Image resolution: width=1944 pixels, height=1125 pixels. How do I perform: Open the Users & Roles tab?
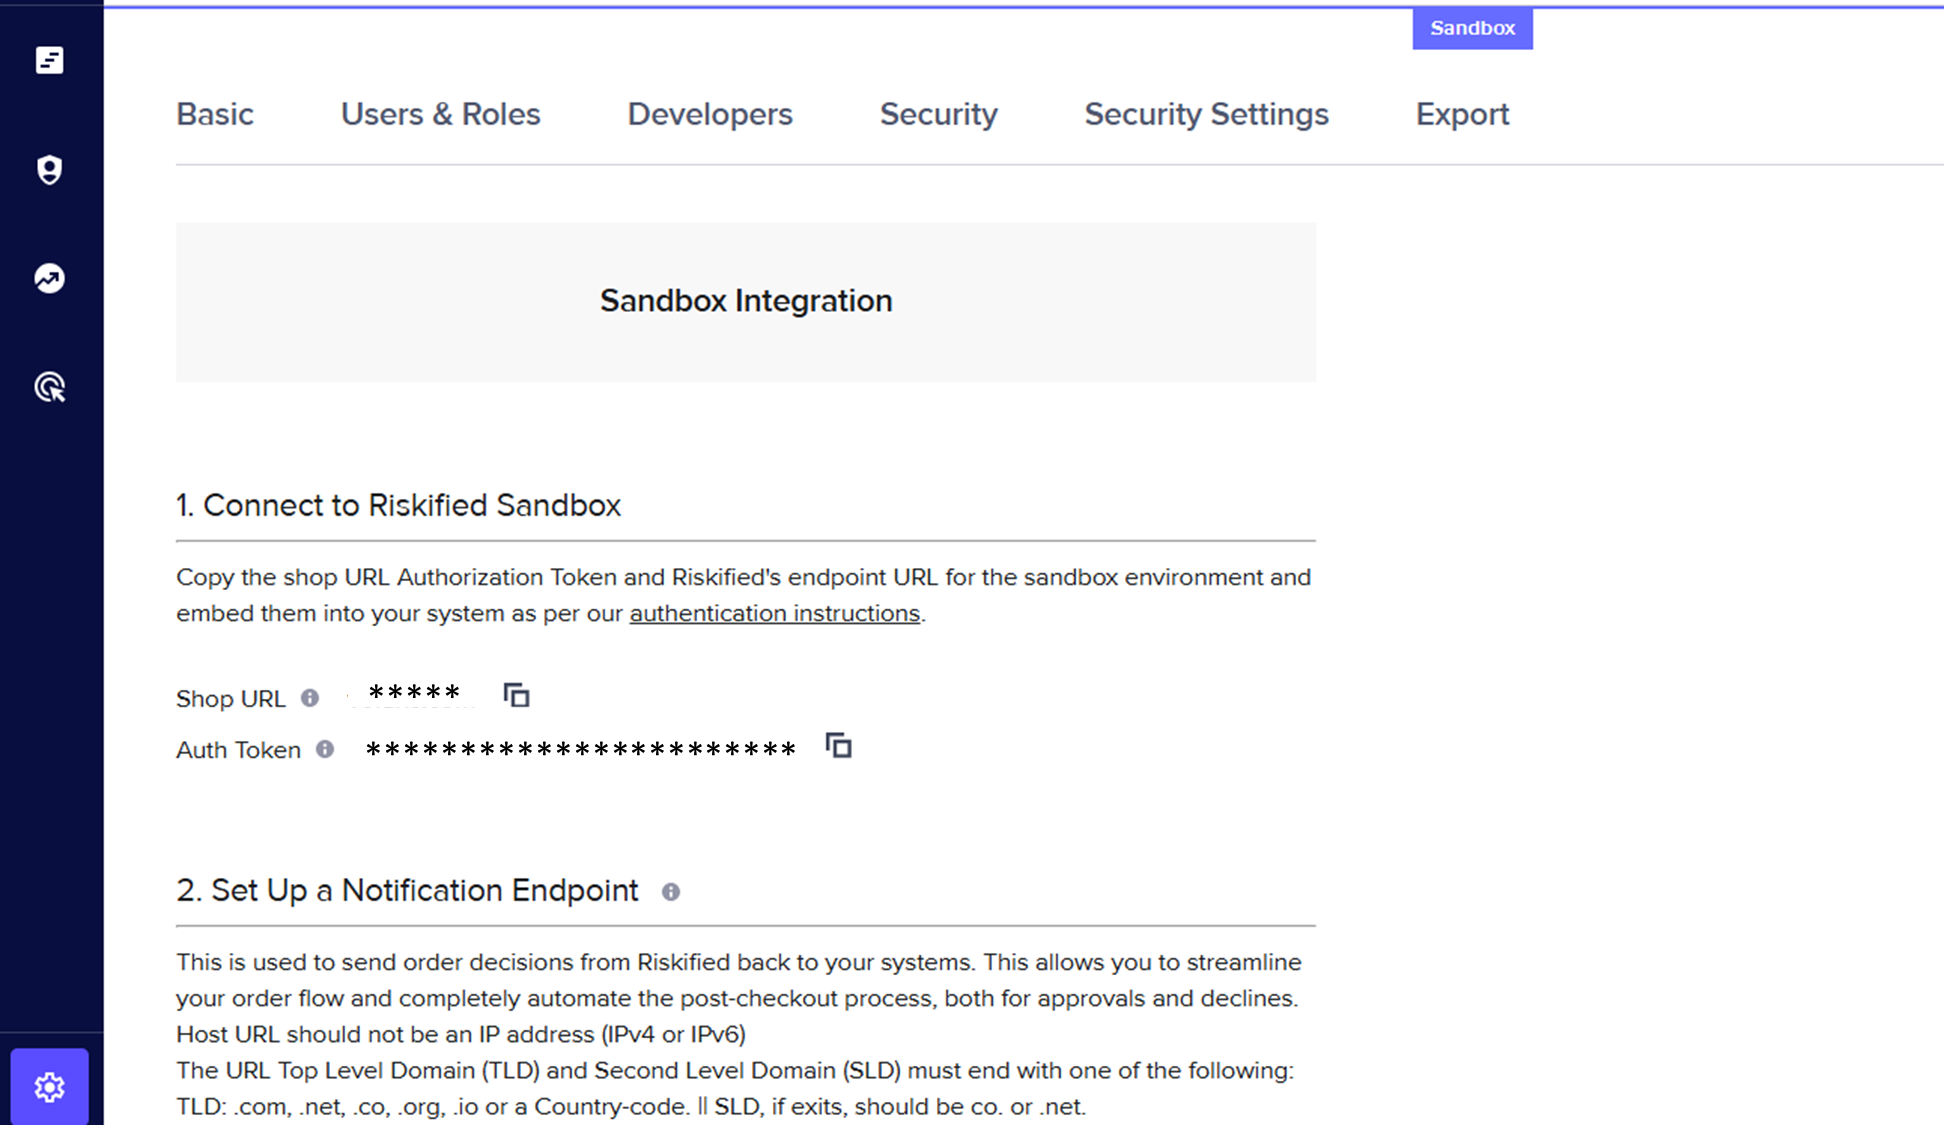pyautogui.click(x=440, y=114)
